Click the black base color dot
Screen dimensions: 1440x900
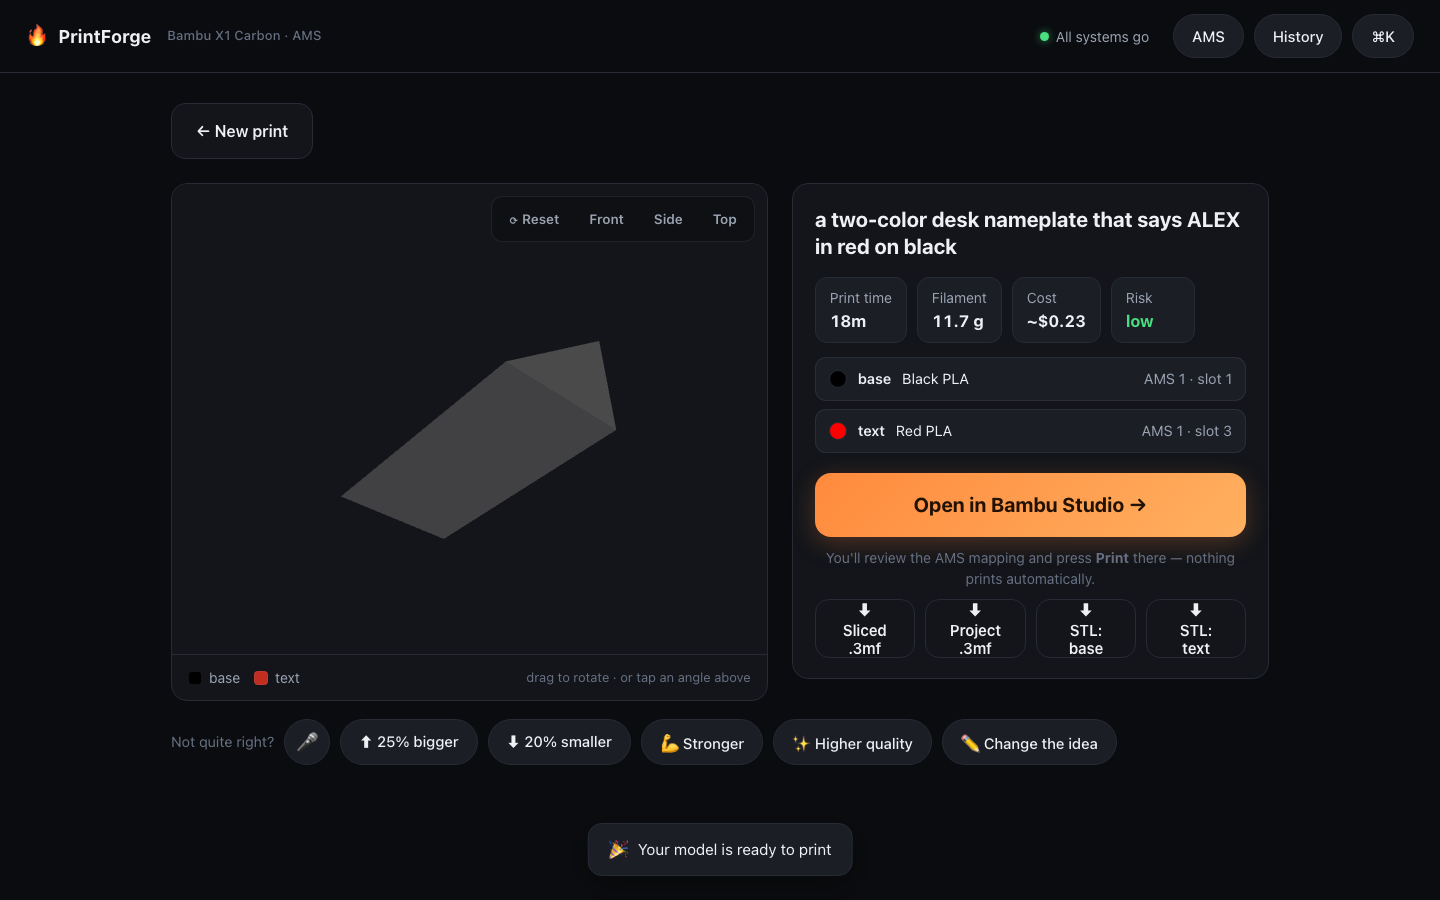point(838,379)
